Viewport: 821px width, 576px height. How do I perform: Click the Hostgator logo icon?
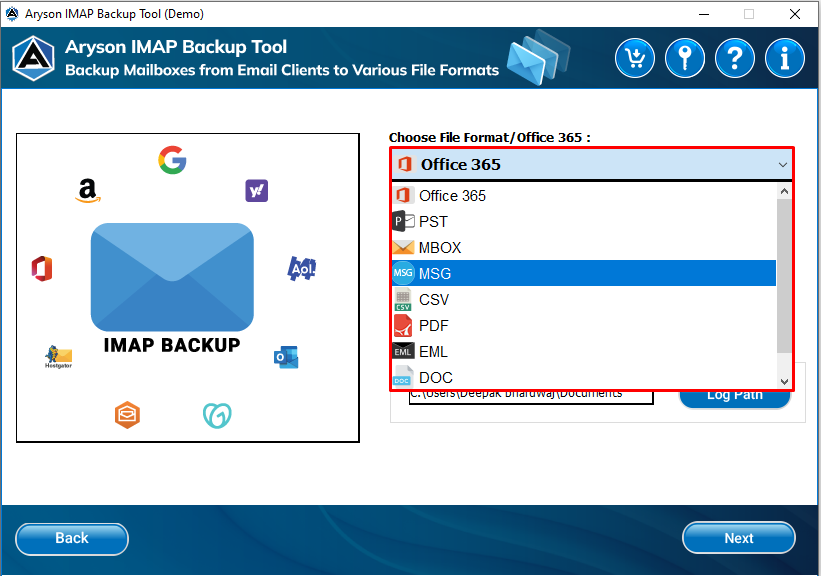click(x=58, y=357)
